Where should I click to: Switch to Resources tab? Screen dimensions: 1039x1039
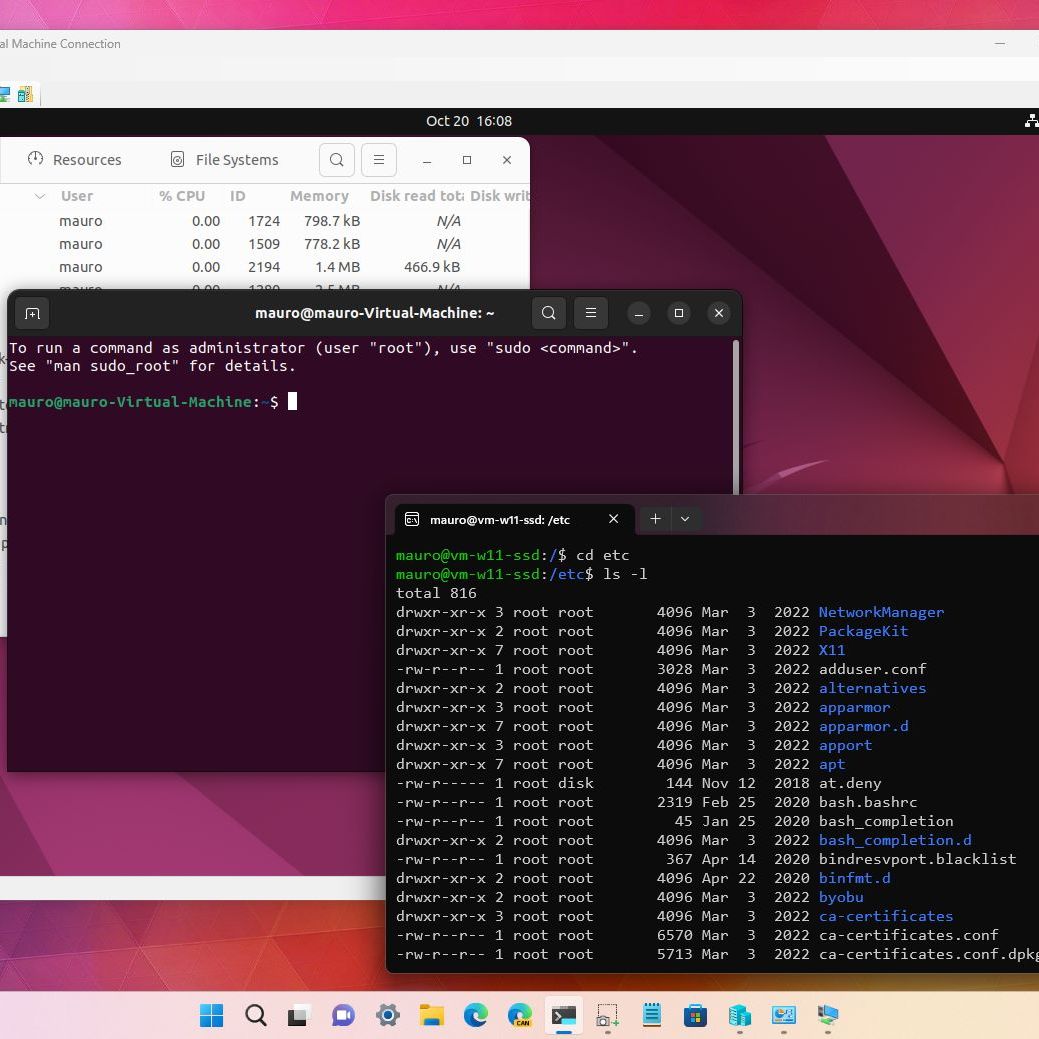pyautogui.click(x=75, y=160)
